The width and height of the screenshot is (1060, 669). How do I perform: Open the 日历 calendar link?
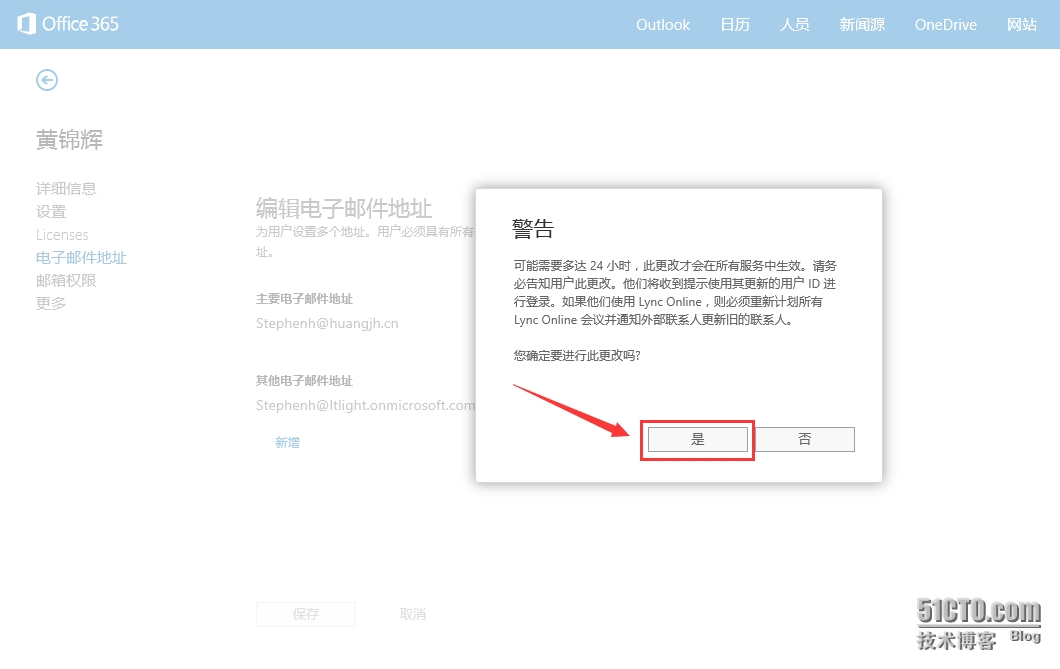pyautogui.click(x=735, y=25)
